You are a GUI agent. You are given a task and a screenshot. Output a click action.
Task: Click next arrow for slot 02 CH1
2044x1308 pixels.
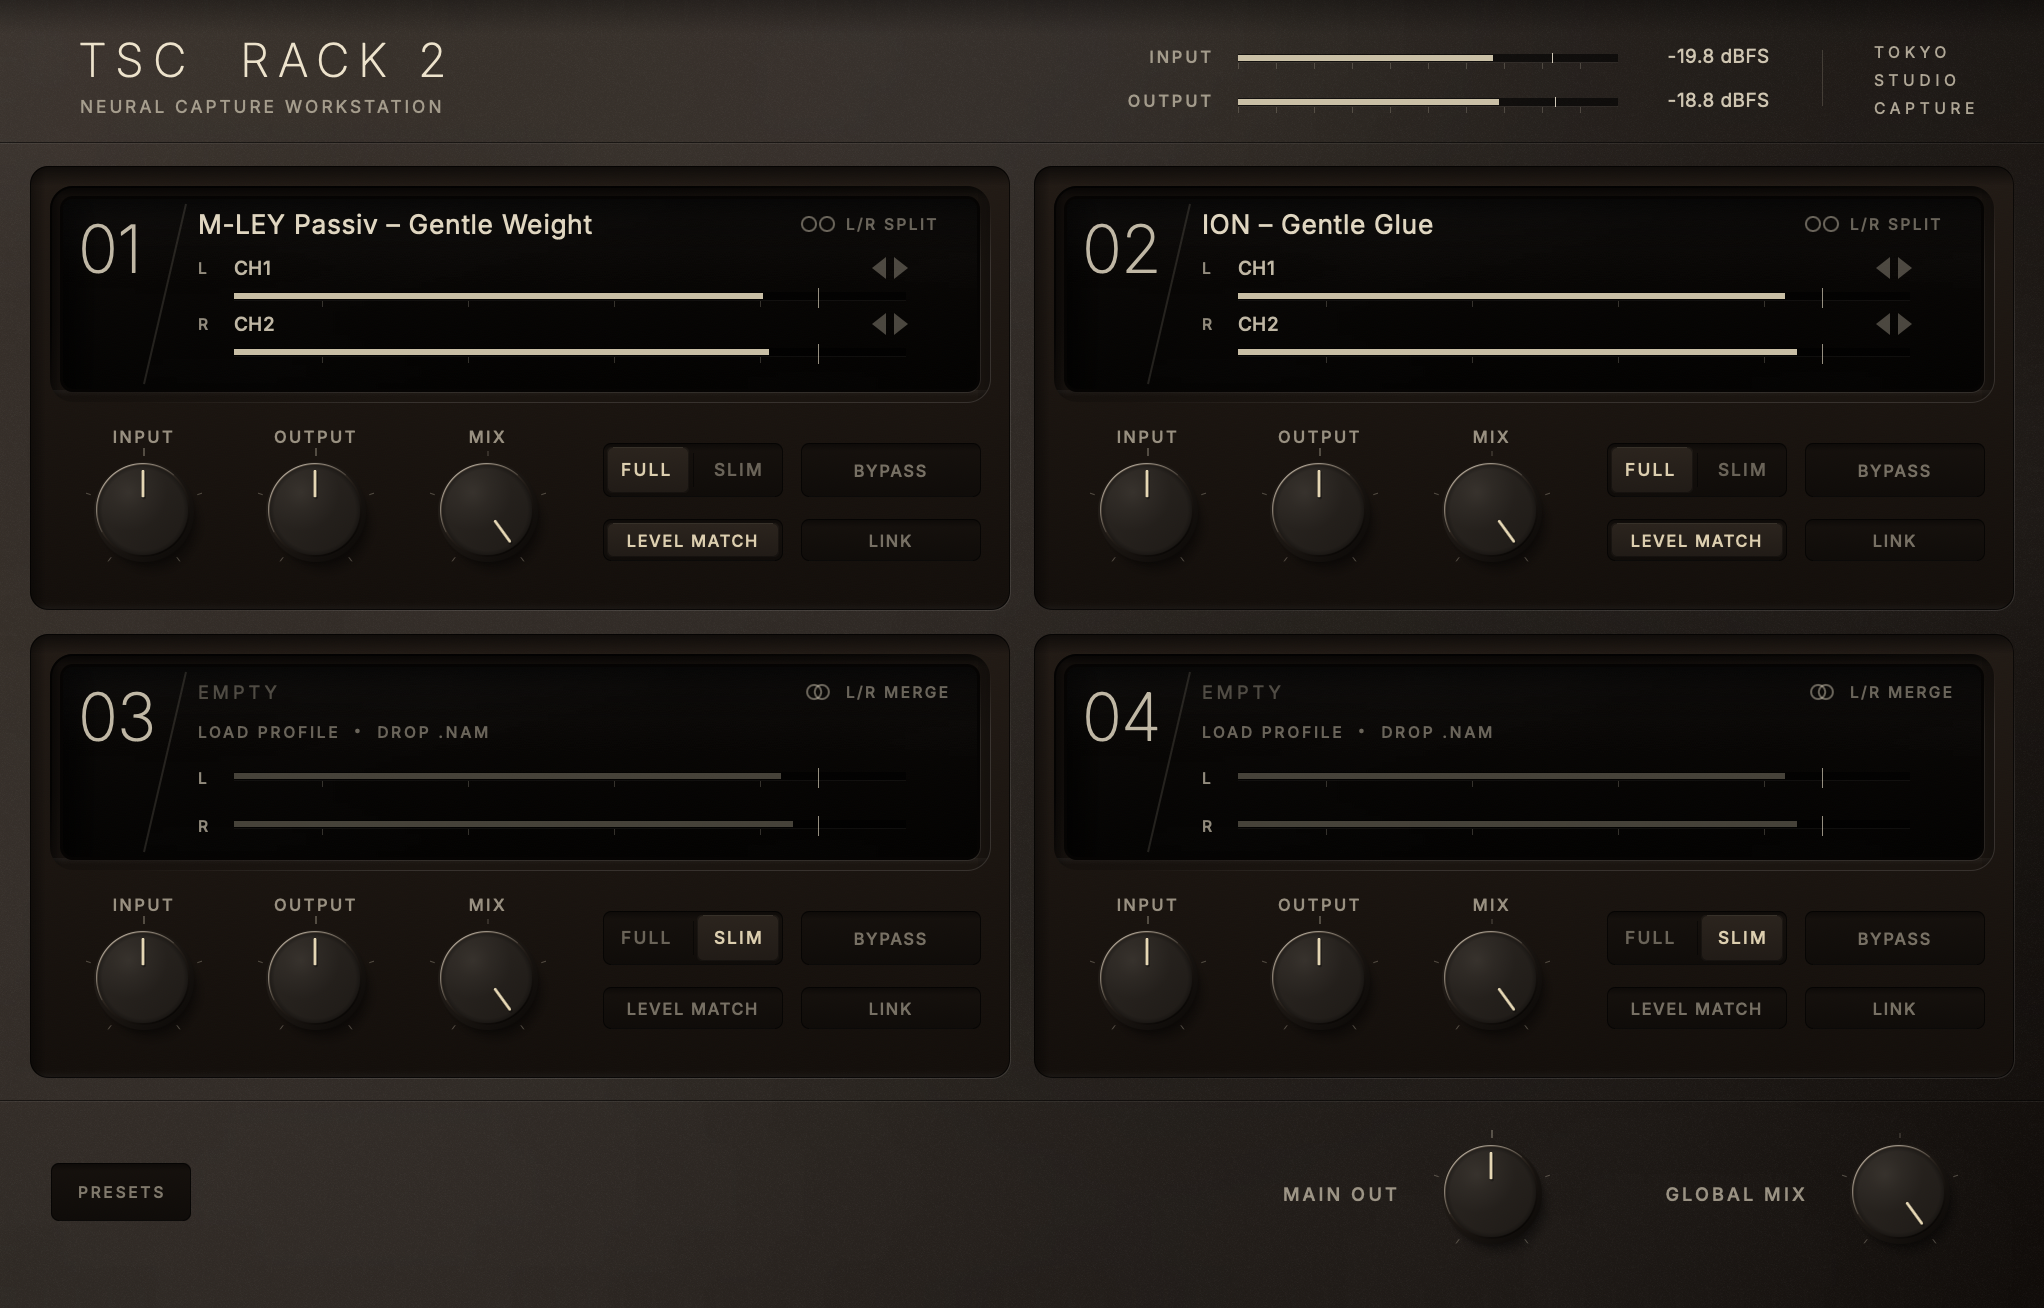1905,268
